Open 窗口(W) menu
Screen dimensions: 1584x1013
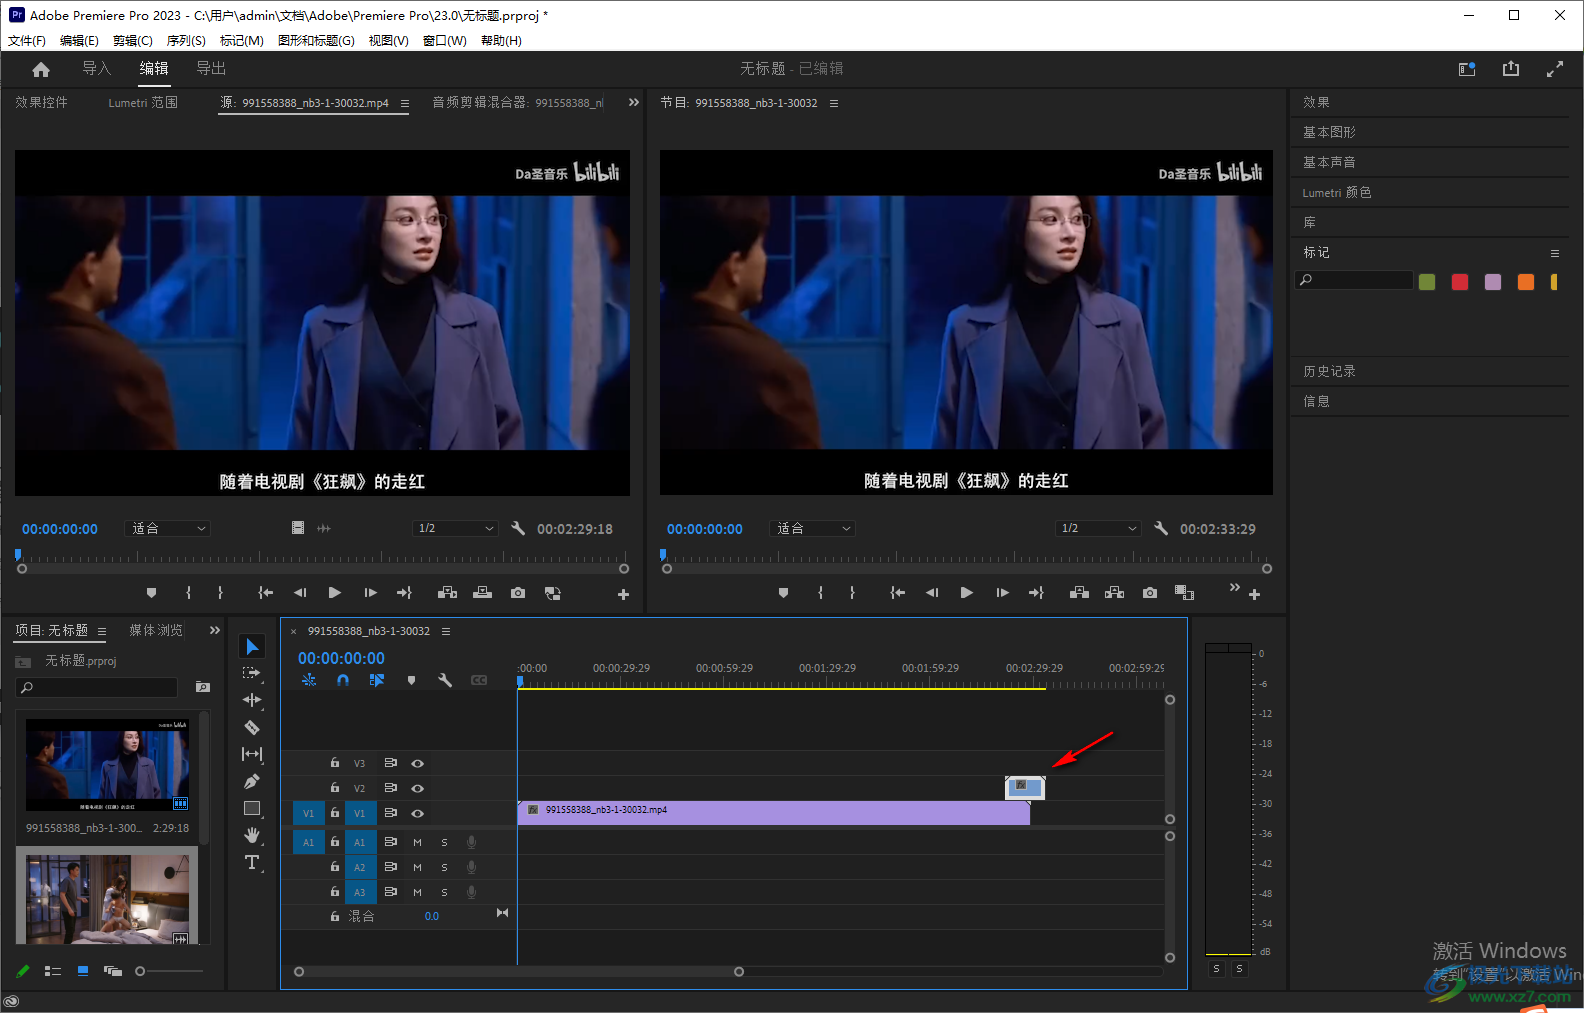(x=445, y=41)
